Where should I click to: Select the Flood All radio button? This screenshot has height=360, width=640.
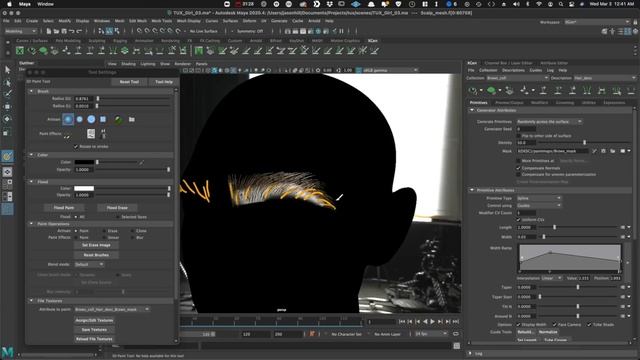tap(76, 217)
